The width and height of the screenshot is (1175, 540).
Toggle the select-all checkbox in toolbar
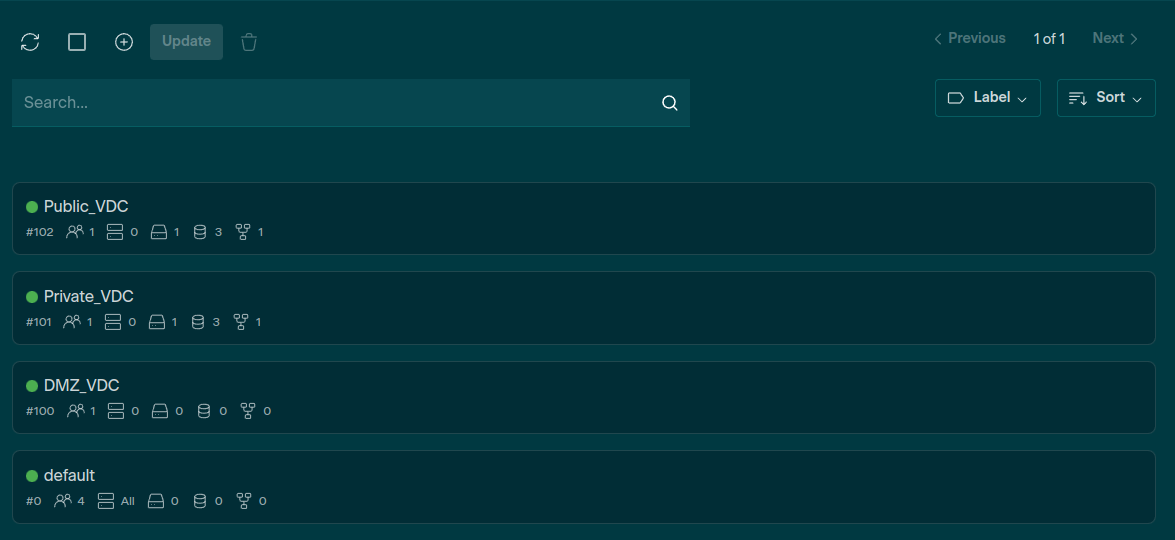click(77, 42)
